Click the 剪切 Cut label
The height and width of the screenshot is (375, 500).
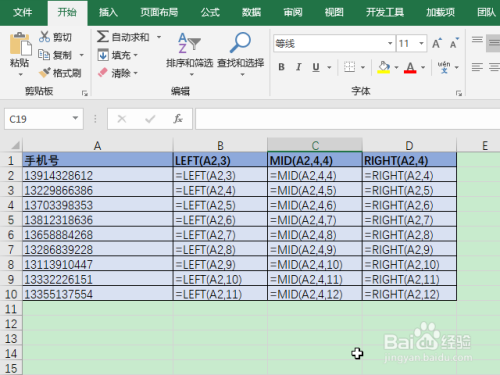[62, 37]
